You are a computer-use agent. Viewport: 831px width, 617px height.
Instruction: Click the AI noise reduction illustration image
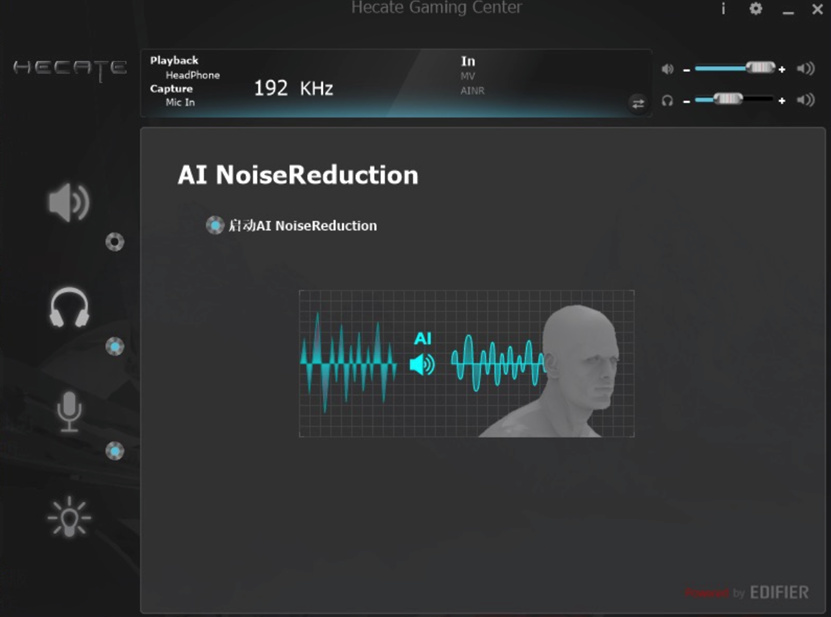coord(466,364)
